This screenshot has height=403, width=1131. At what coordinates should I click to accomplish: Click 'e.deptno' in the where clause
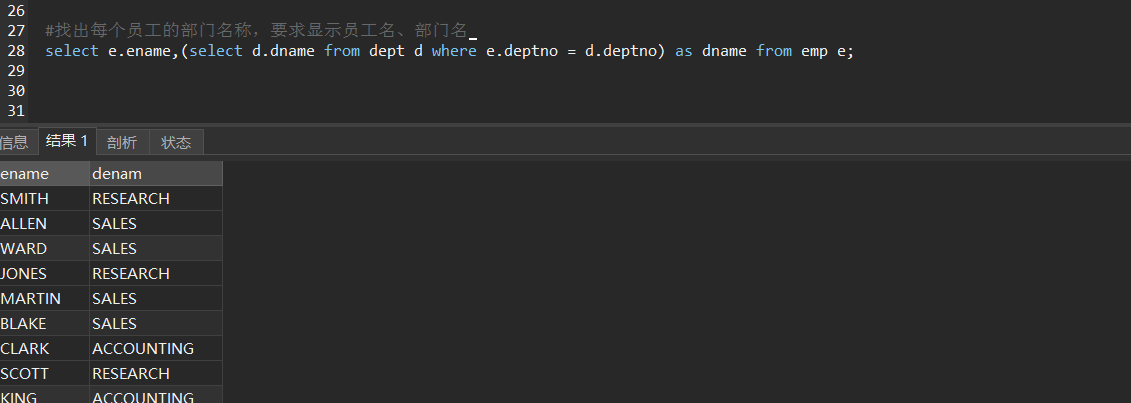[522, 51]
